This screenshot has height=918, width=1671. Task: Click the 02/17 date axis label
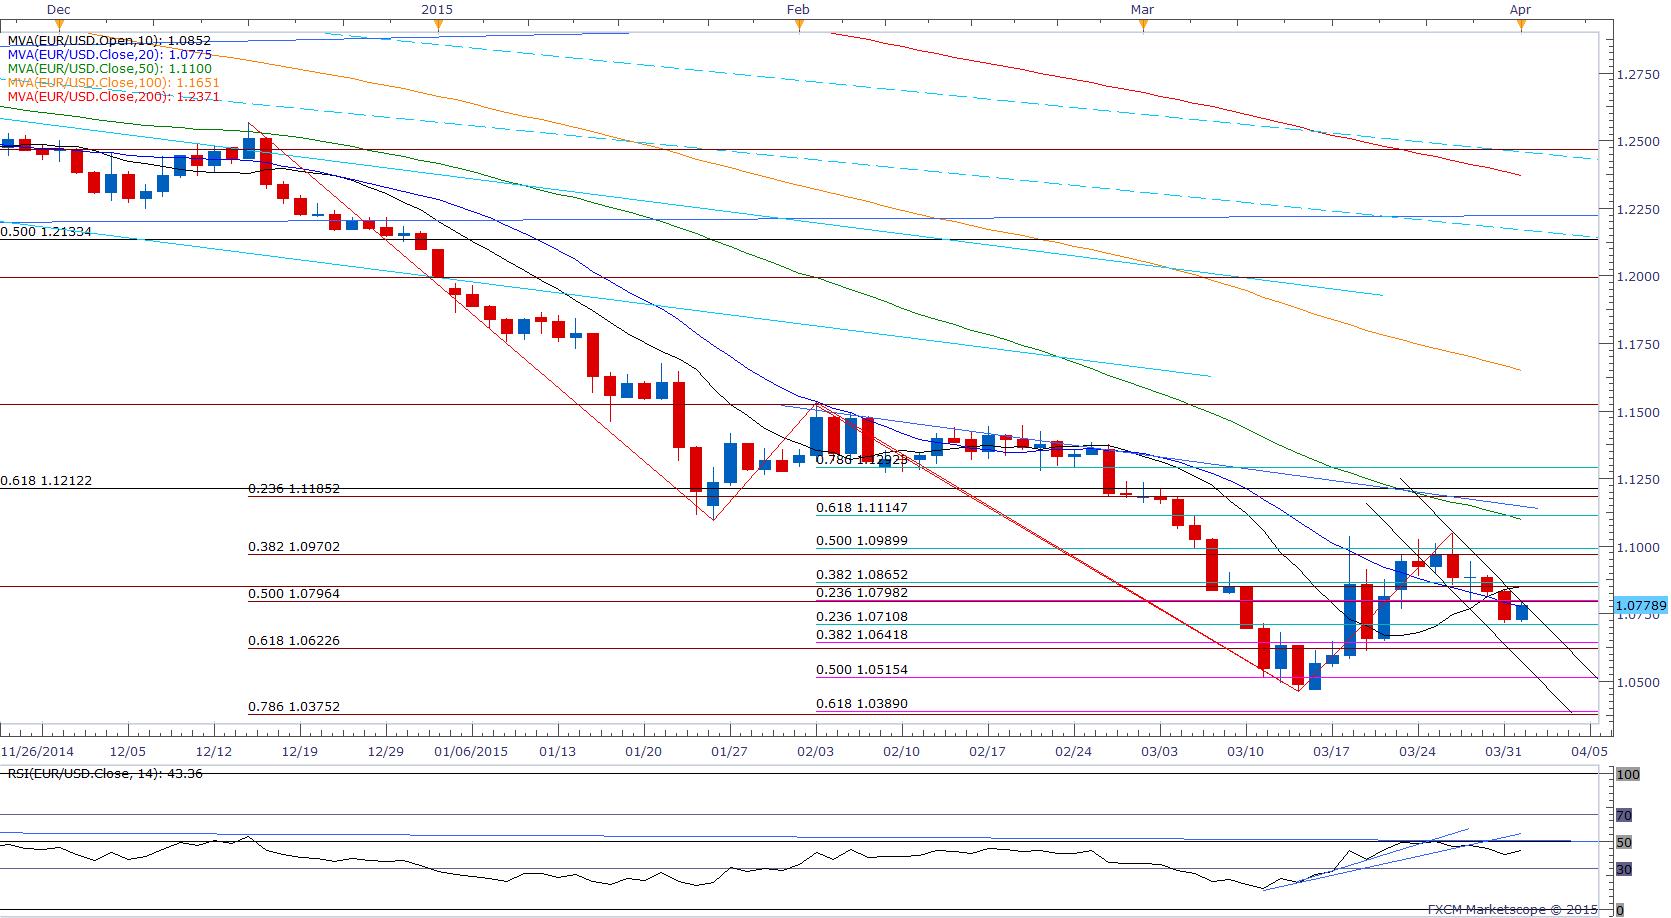point(987,750)
